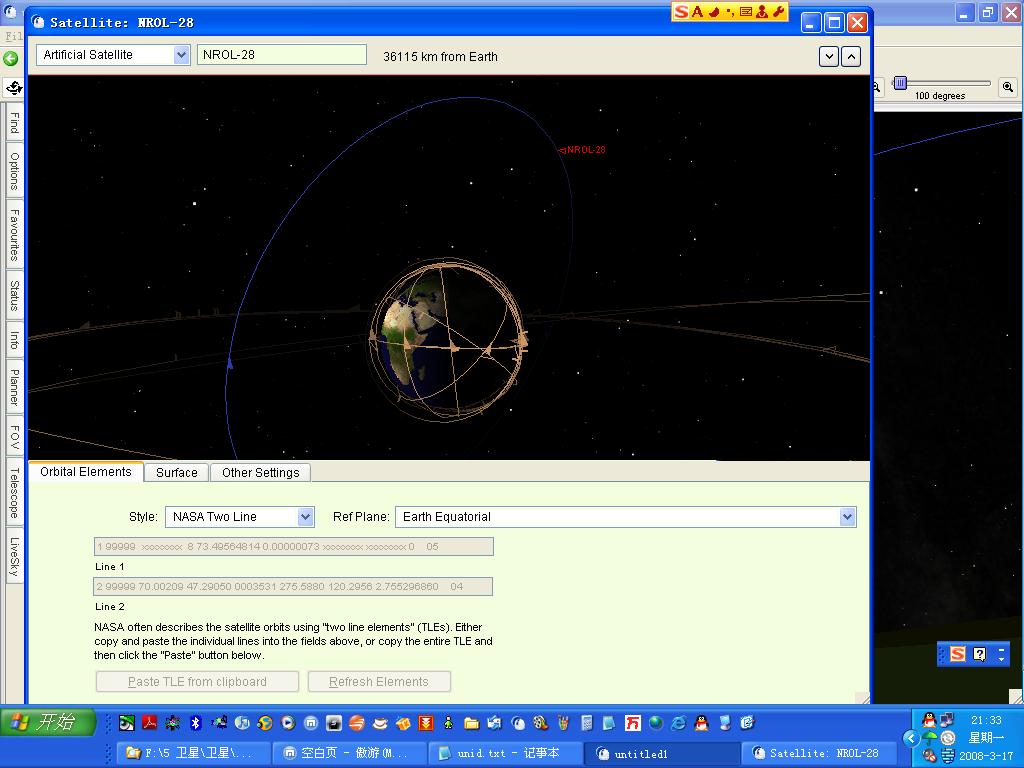Click the satellite-dish icon below the back arrow

pos(14,87)
